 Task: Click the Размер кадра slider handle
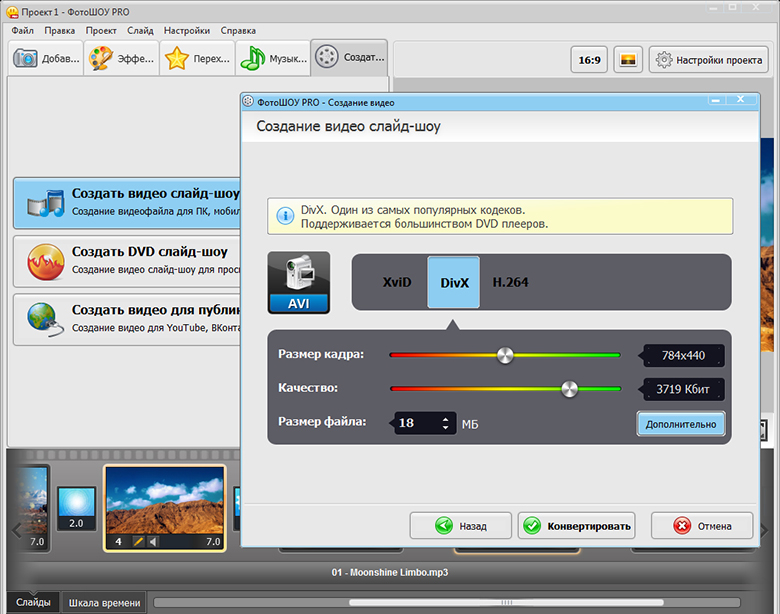coord(505,355)
